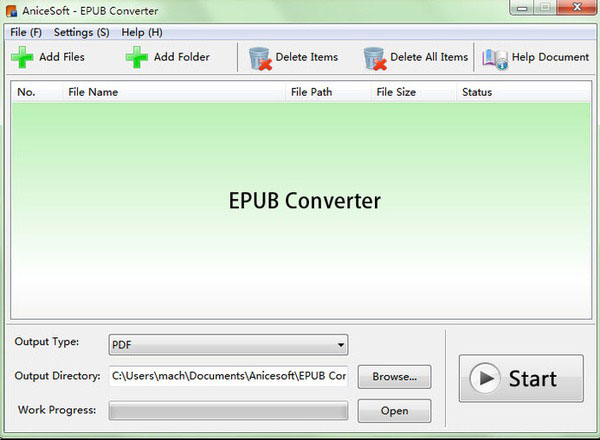Image resolution: width=600 pixels, height=440 pixels.
Task: Click the AniceSoft app icon in title bar
Action: [11, 11]
